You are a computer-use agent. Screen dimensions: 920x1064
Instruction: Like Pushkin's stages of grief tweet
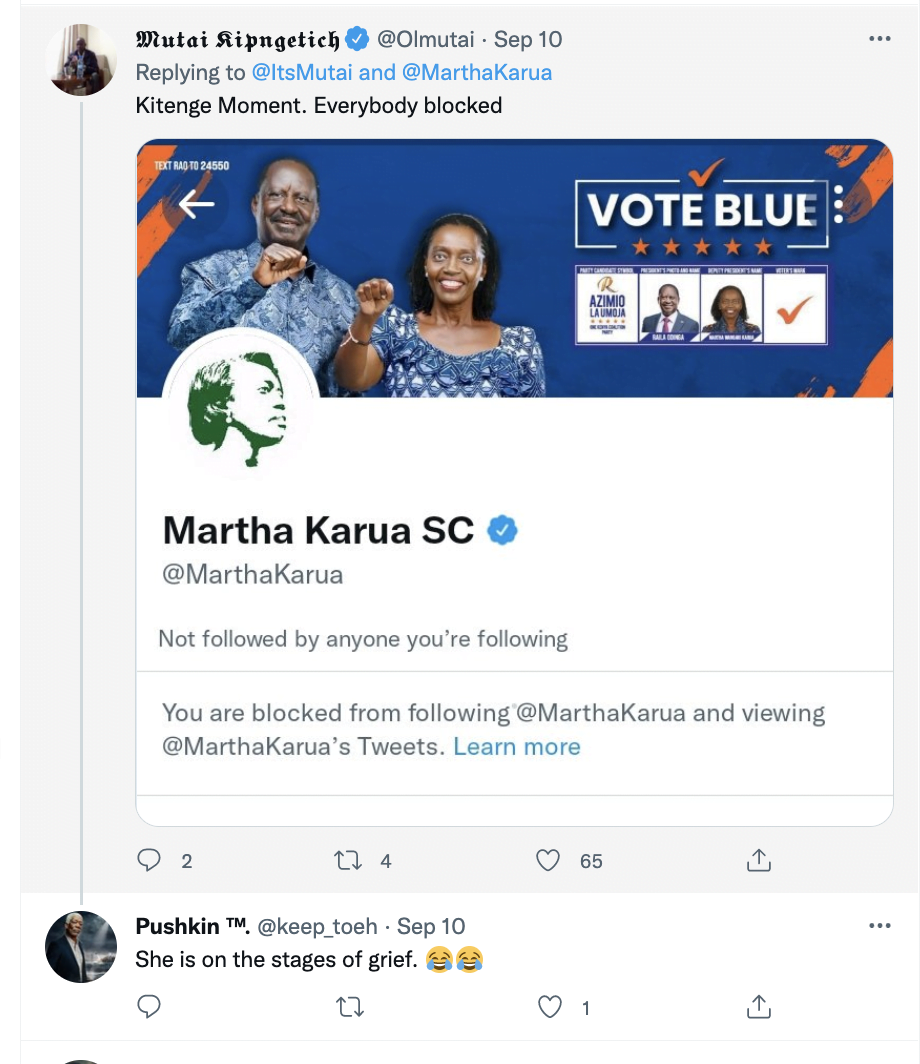coord(550,1007)
